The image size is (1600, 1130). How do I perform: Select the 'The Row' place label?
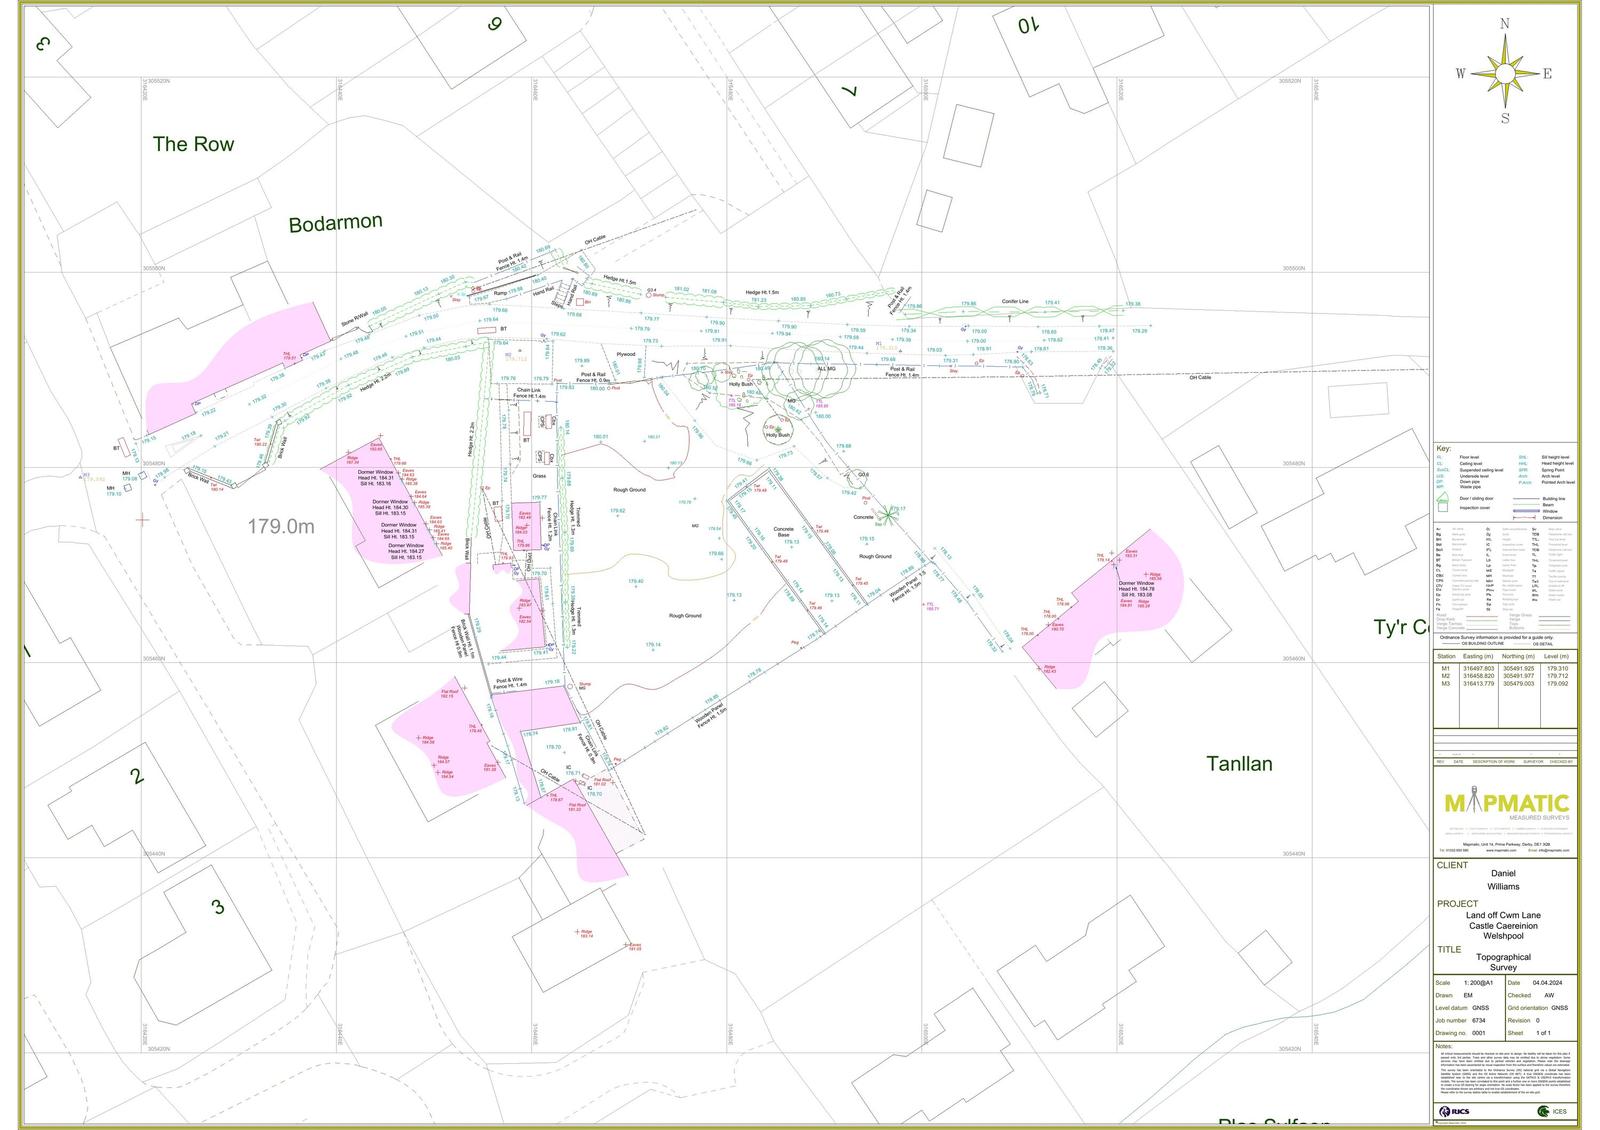tap(193, 144)
